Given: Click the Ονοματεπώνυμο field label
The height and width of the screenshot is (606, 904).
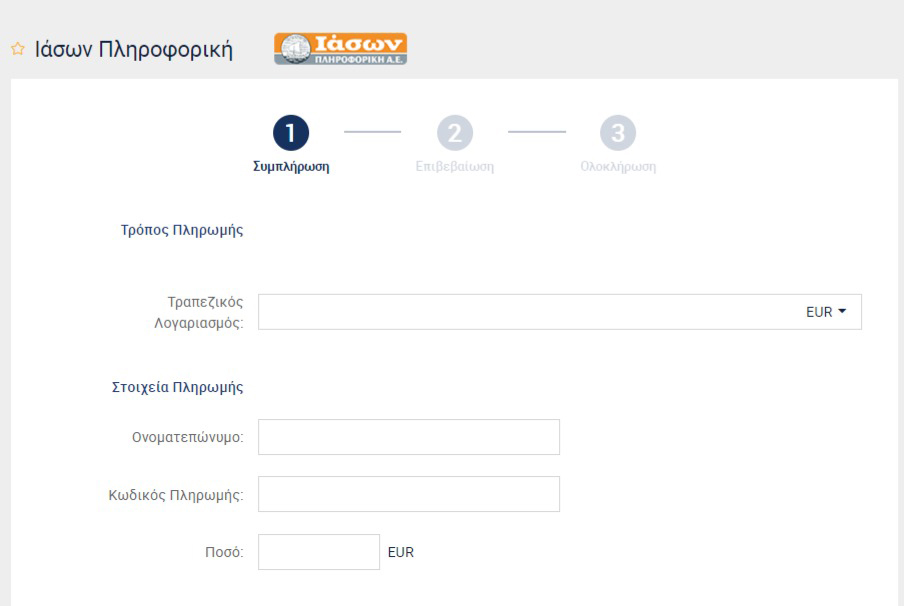Looking at the screenshot, I should tap(187, 438).
